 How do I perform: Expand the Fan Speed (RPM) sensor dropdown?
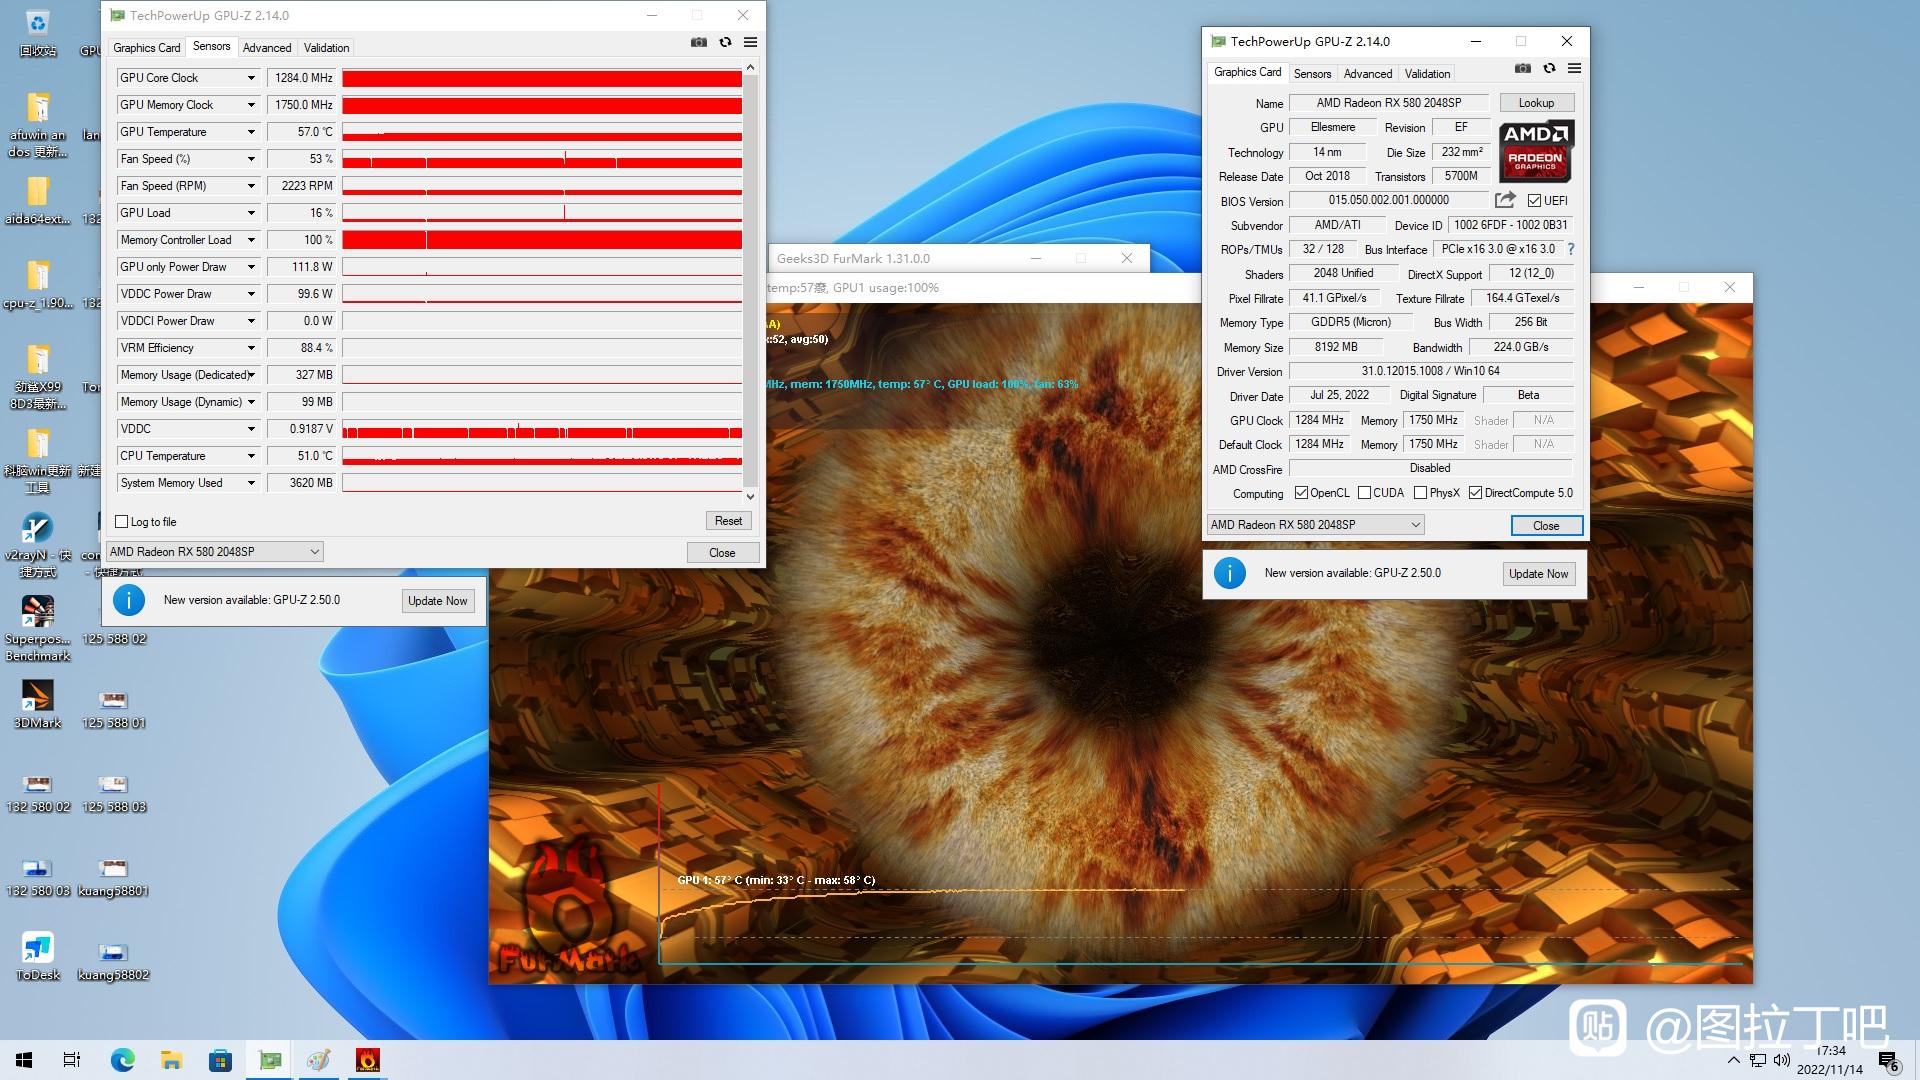(251, 186)
